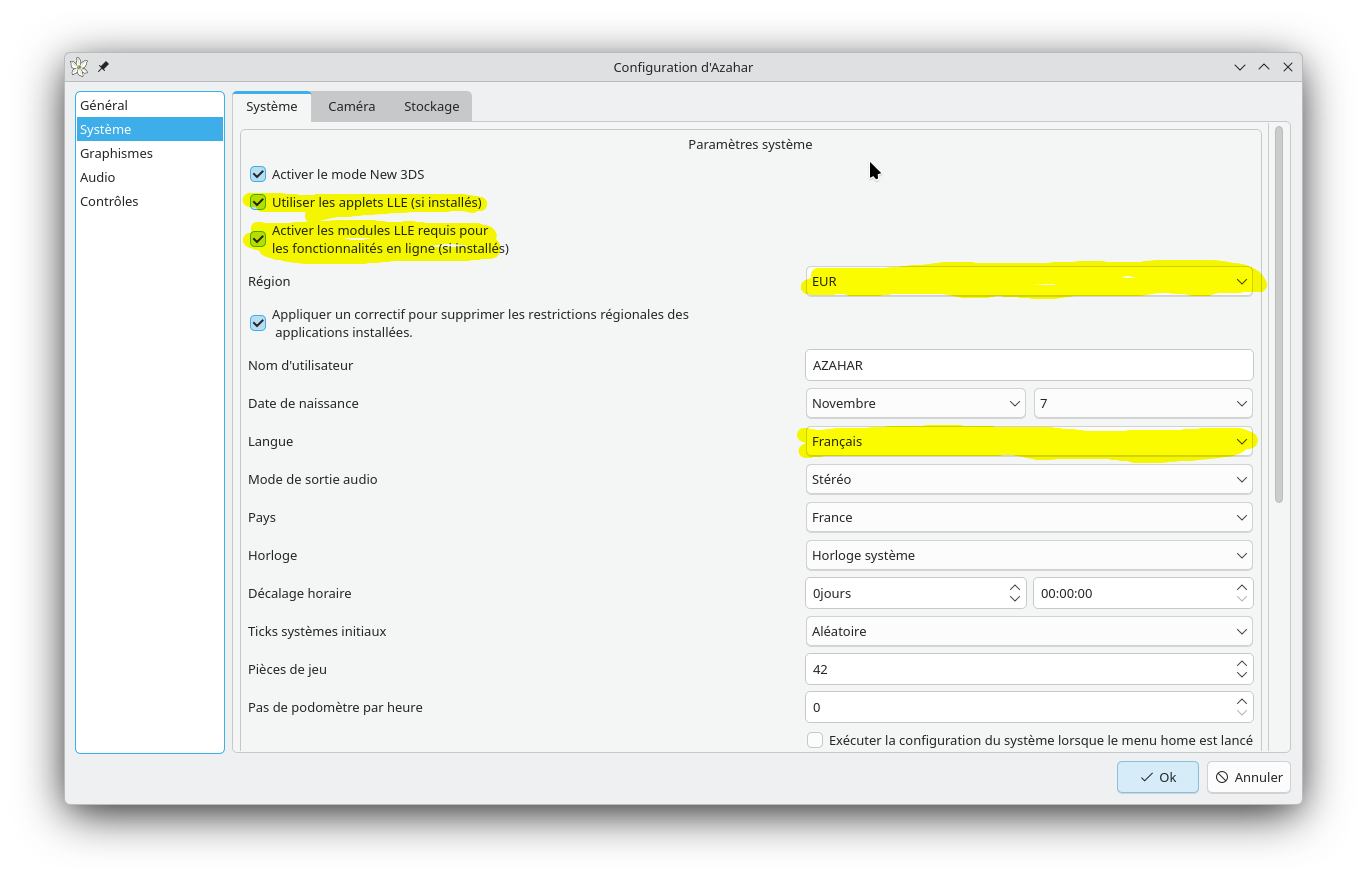
Task: Open the birth month dropdown Novembre
Action: tap(915, 403)
